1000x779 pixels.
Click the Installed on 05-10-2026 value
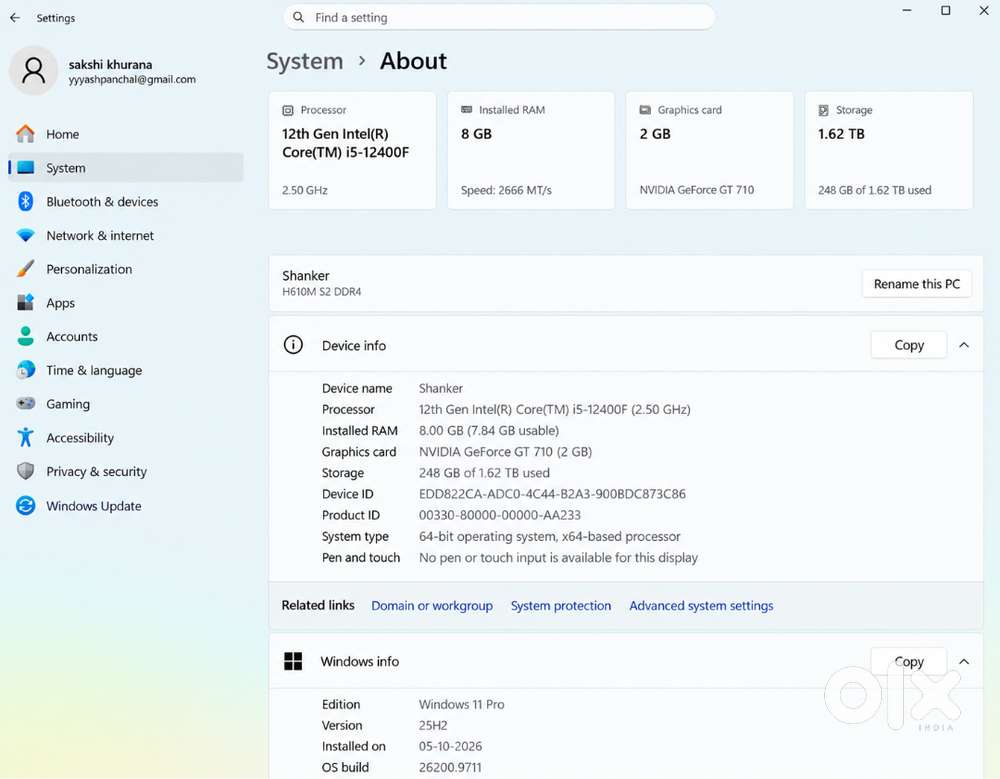coord(450,746)
